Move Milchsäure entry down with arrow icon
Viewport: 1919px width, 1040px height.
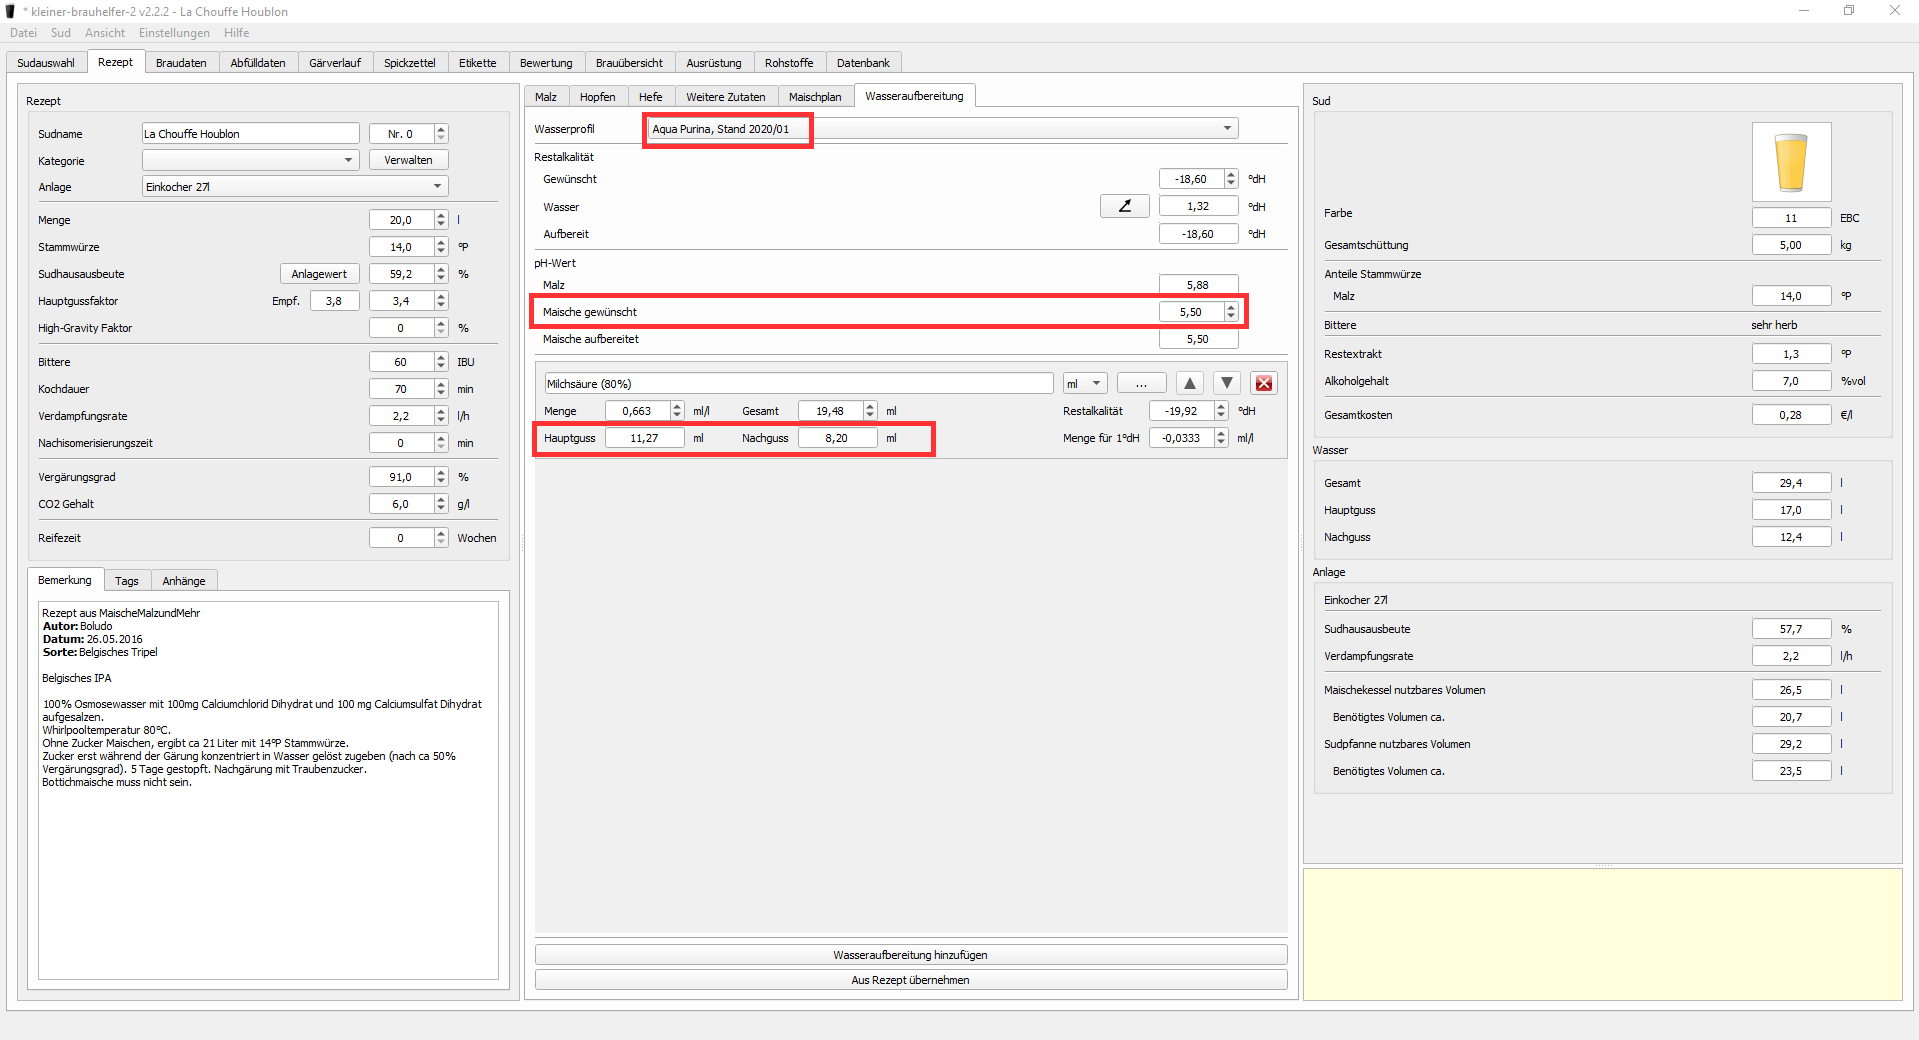(x=1227, y=384)
